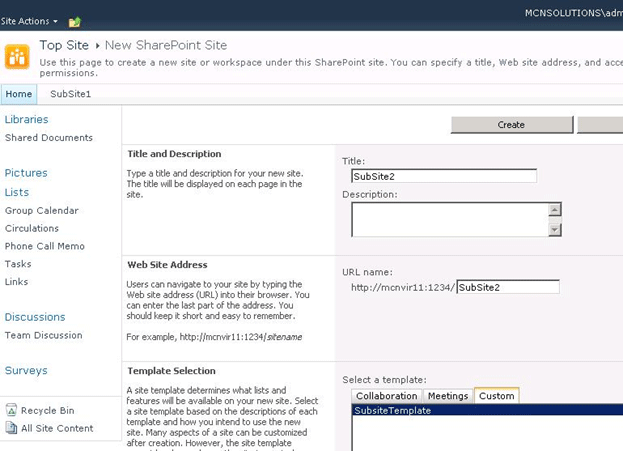Click inside the Description text area

point(450,220)
